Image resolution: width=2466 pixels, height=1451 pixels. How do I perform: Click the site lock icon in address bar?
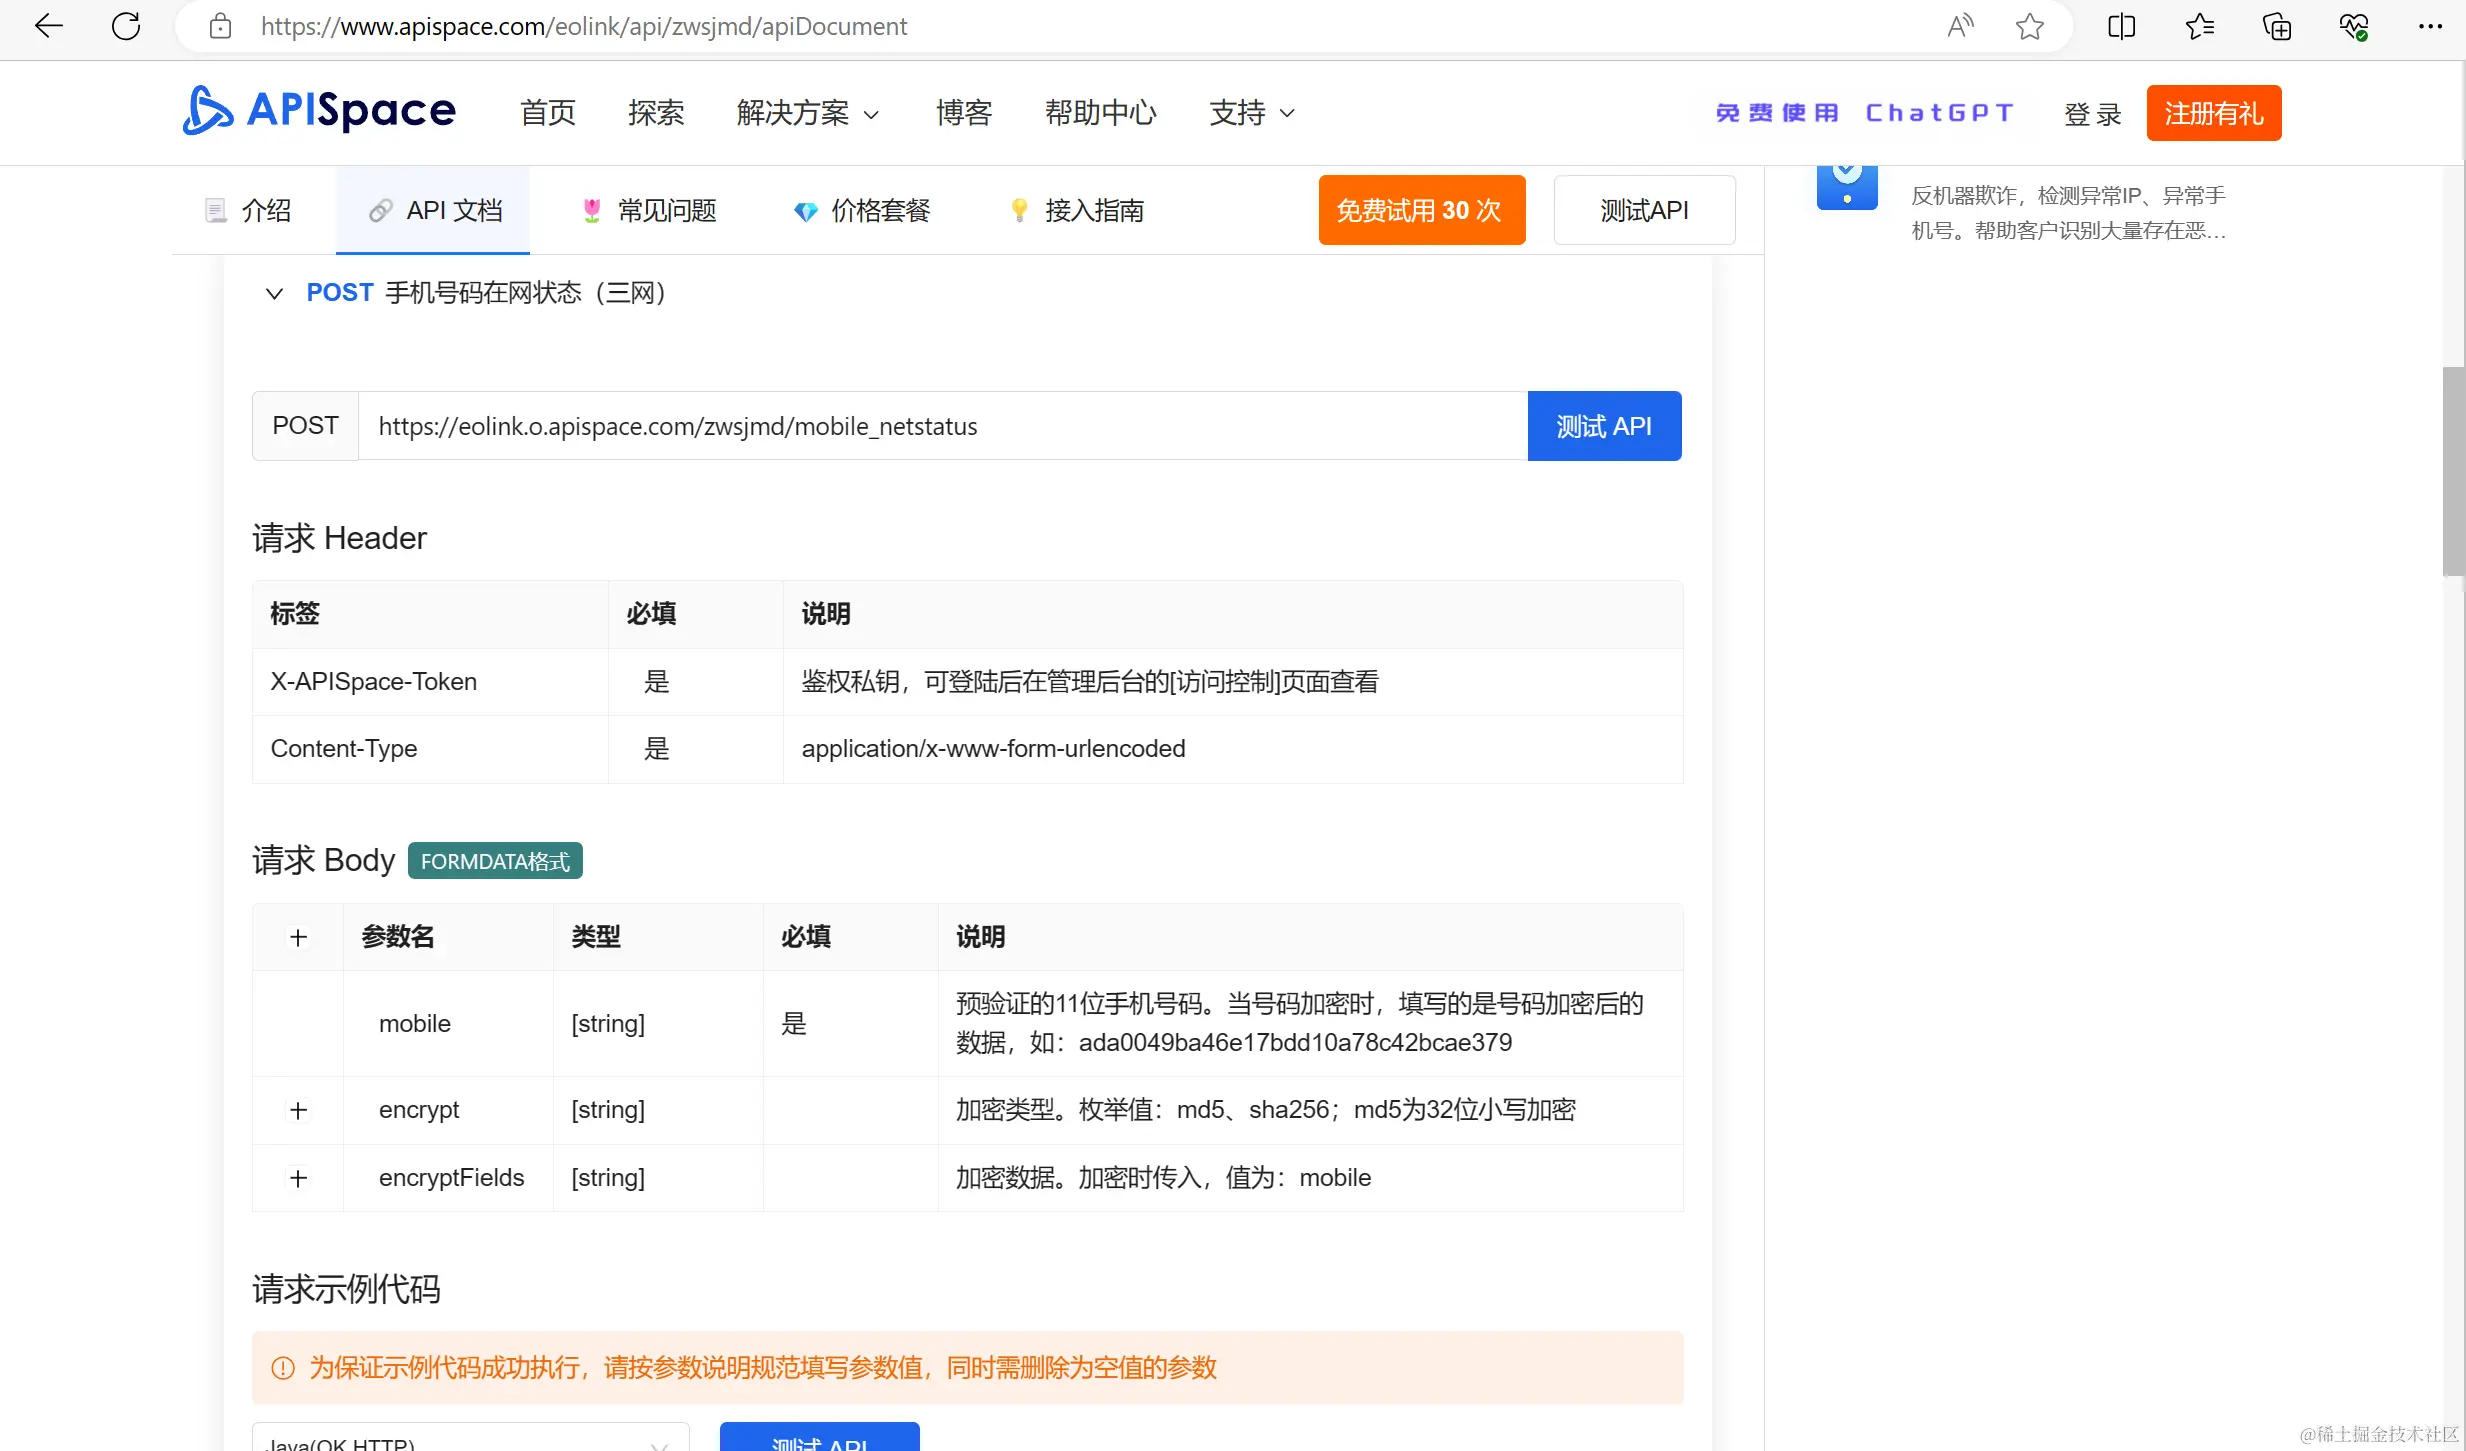[x=220, y=26]
